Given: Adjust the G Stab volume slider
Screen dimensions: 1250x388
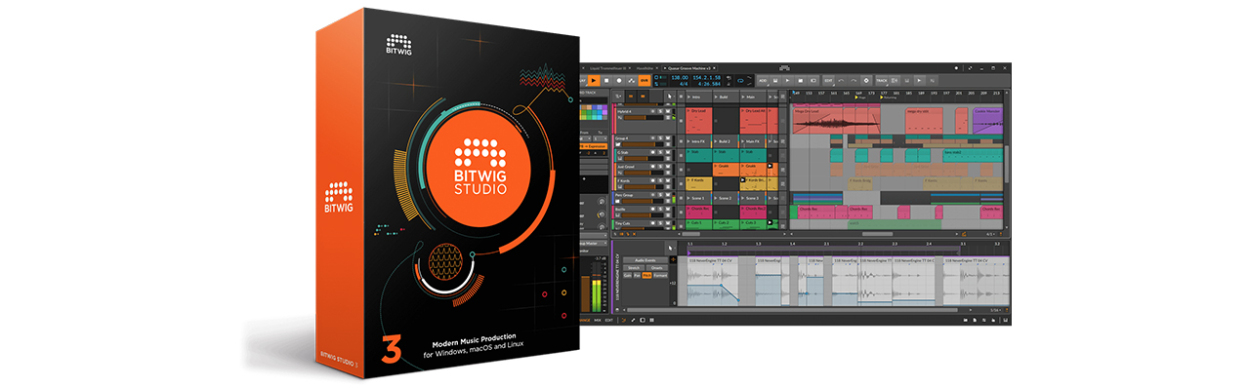Looking at the screenshot, I should tap(643, 159).
